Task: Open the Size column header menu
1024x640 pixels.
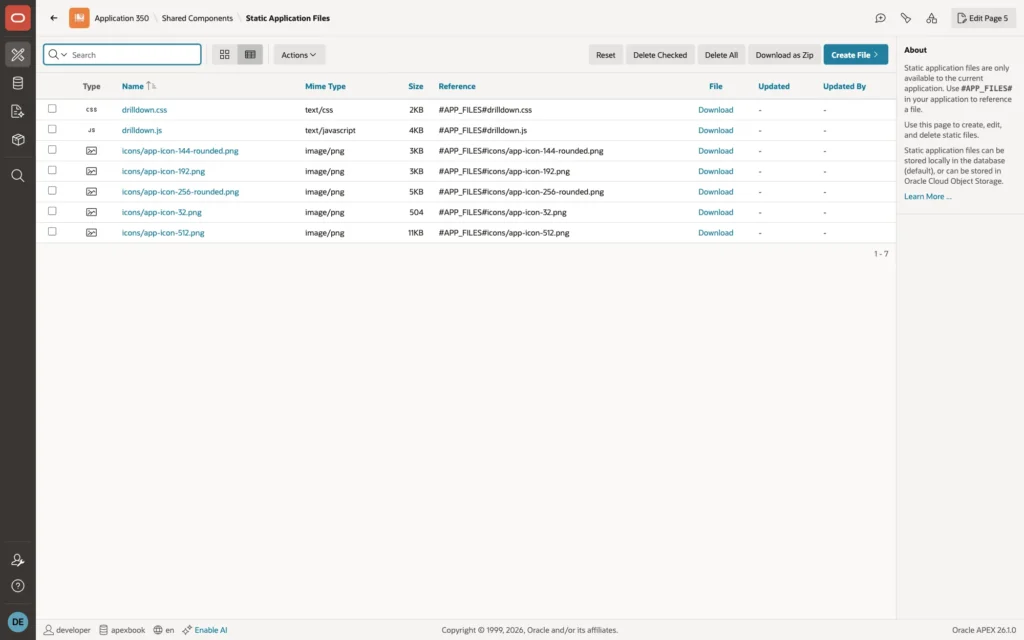Action: click(x=416, y=86)
